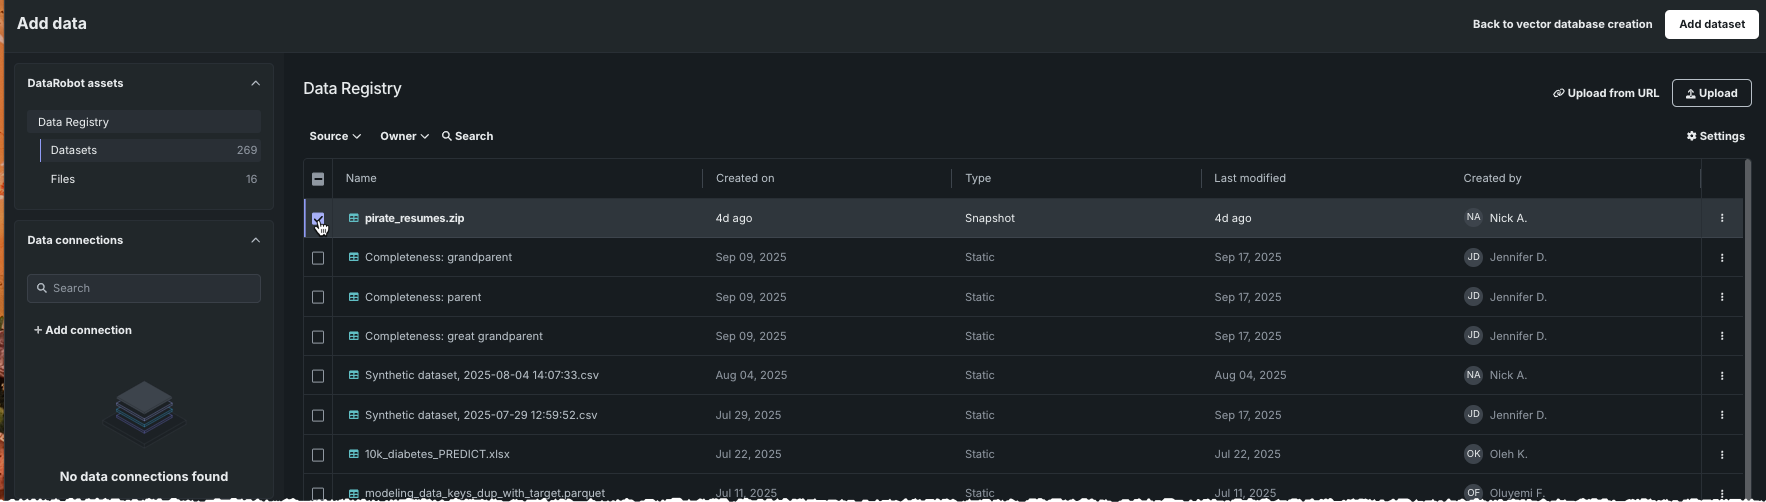The width and height of the screenshot is (1766, 502).
Task: Open the row menu for pirate_resumes.zip
Action: click(1721, 218)
